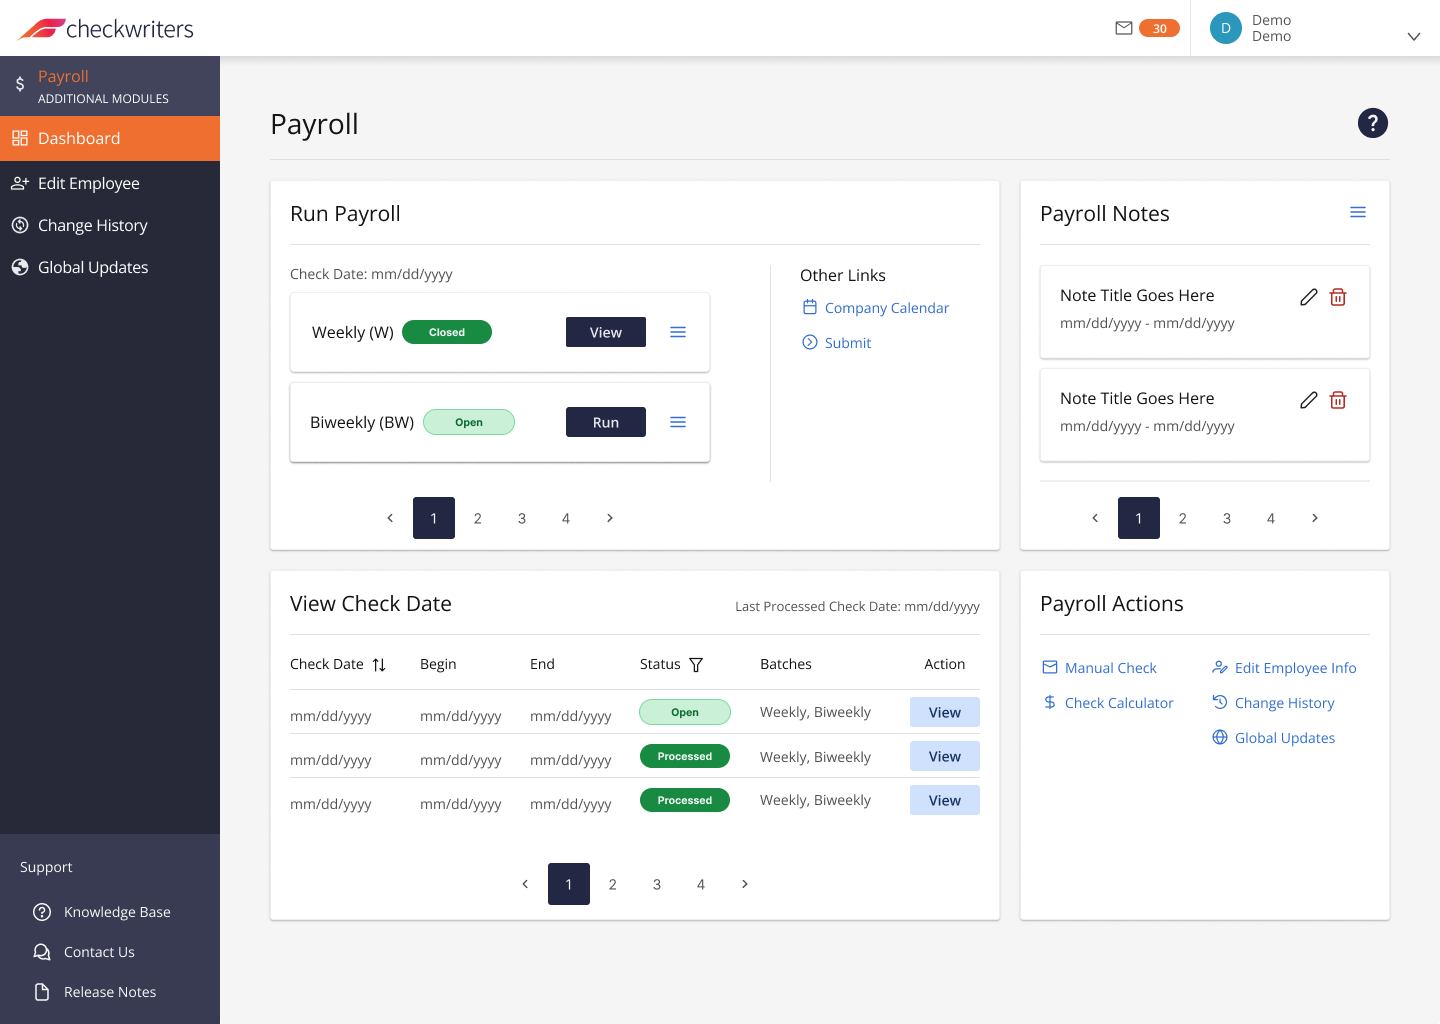The height and width of the screenshot is (1024, 1440).
Task: Go to previous page in Payroll Notes pagination
Action: pyautogui.click(x=1095, y=518)
